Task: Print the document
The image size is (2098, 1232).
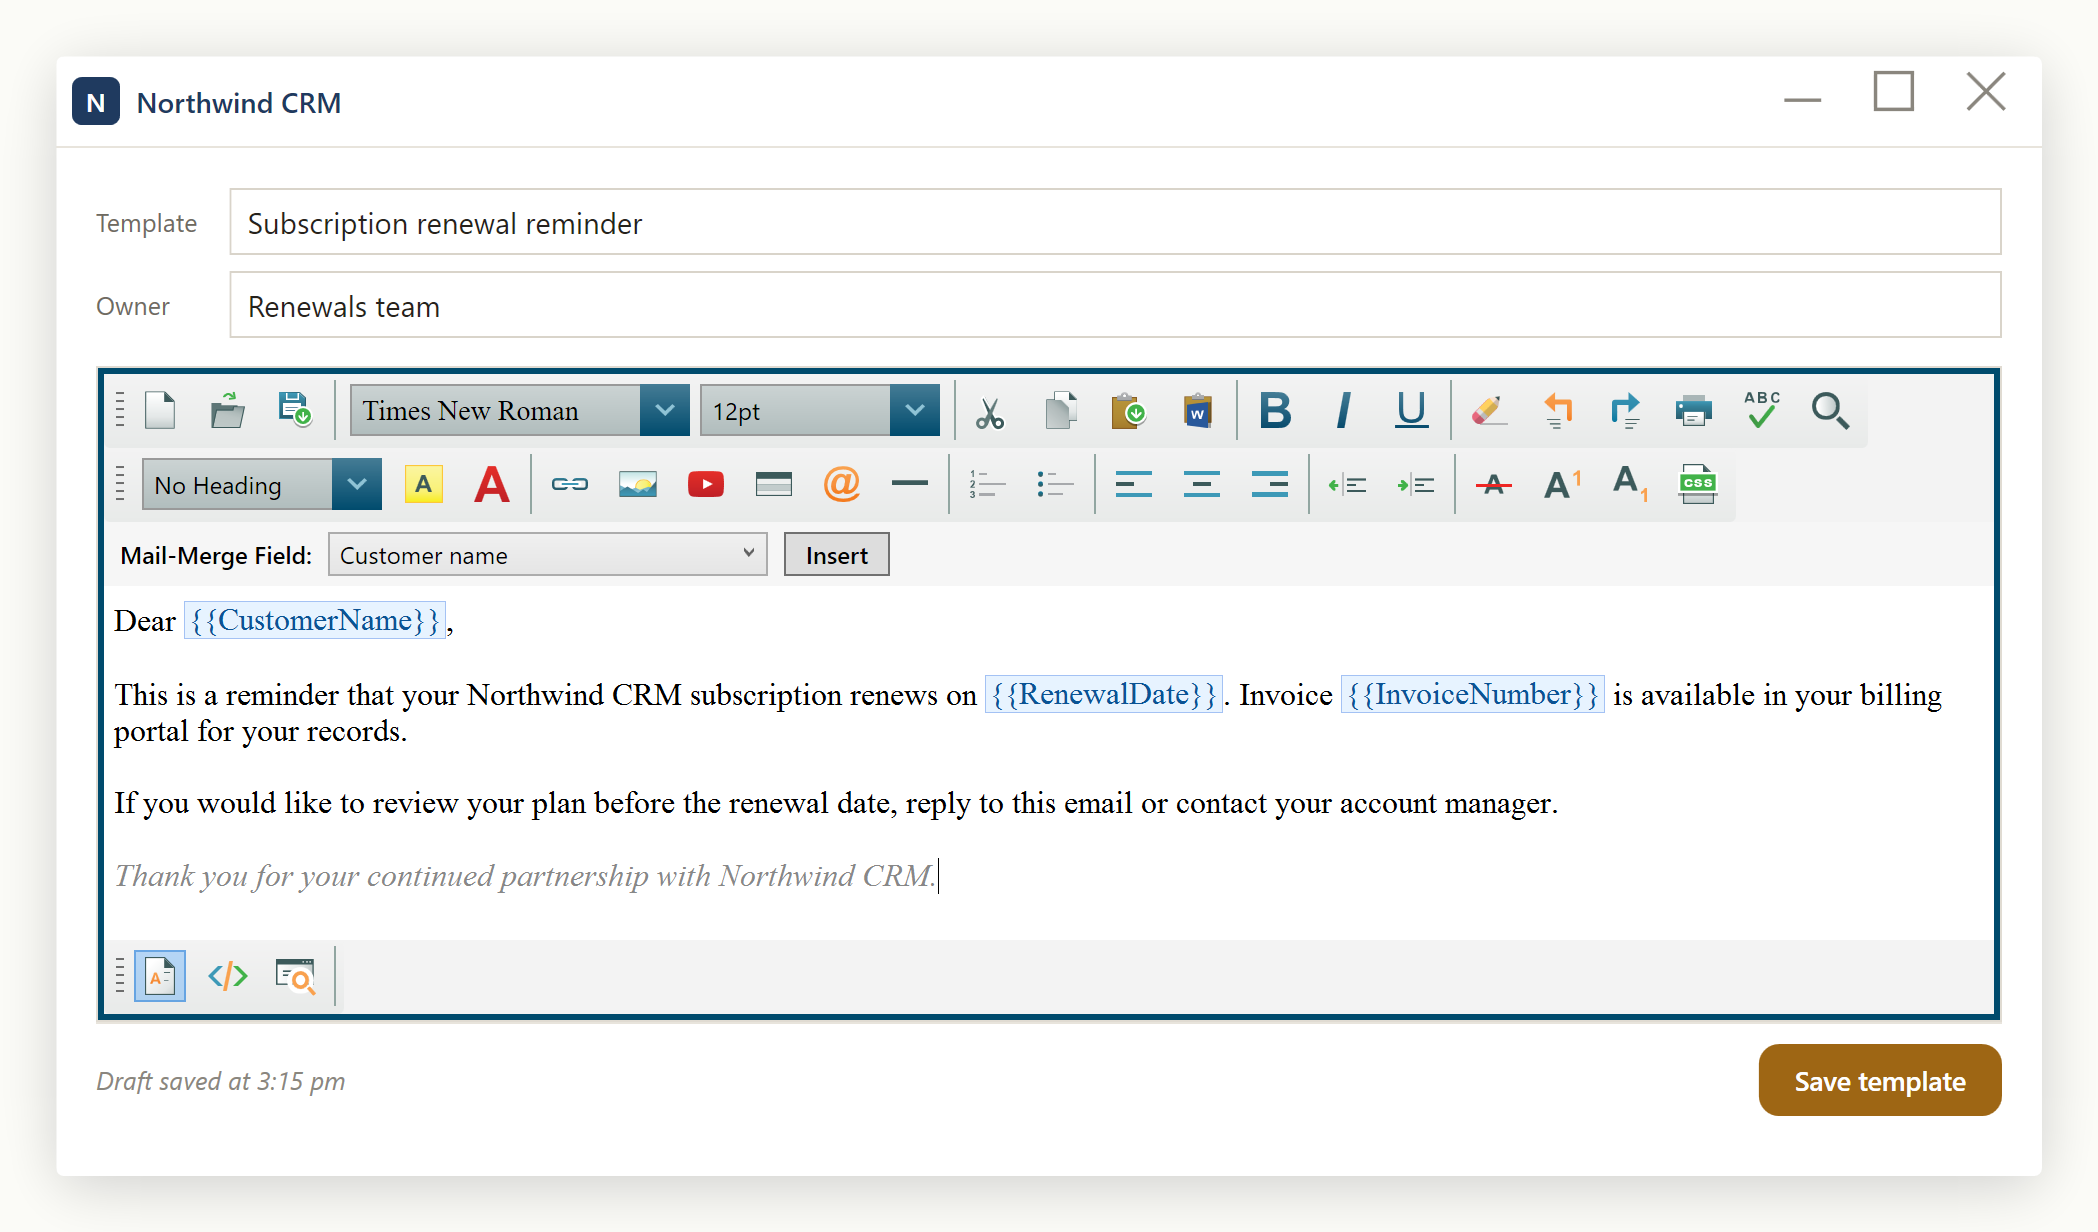Action: 1694,411
